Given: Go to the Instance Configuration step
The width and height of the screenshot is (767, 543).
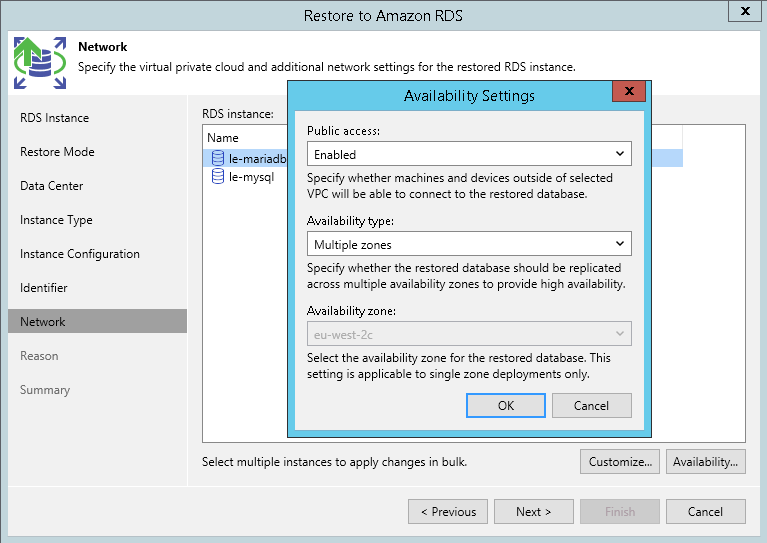Looking at the screenshot, I should pos(80,254).
